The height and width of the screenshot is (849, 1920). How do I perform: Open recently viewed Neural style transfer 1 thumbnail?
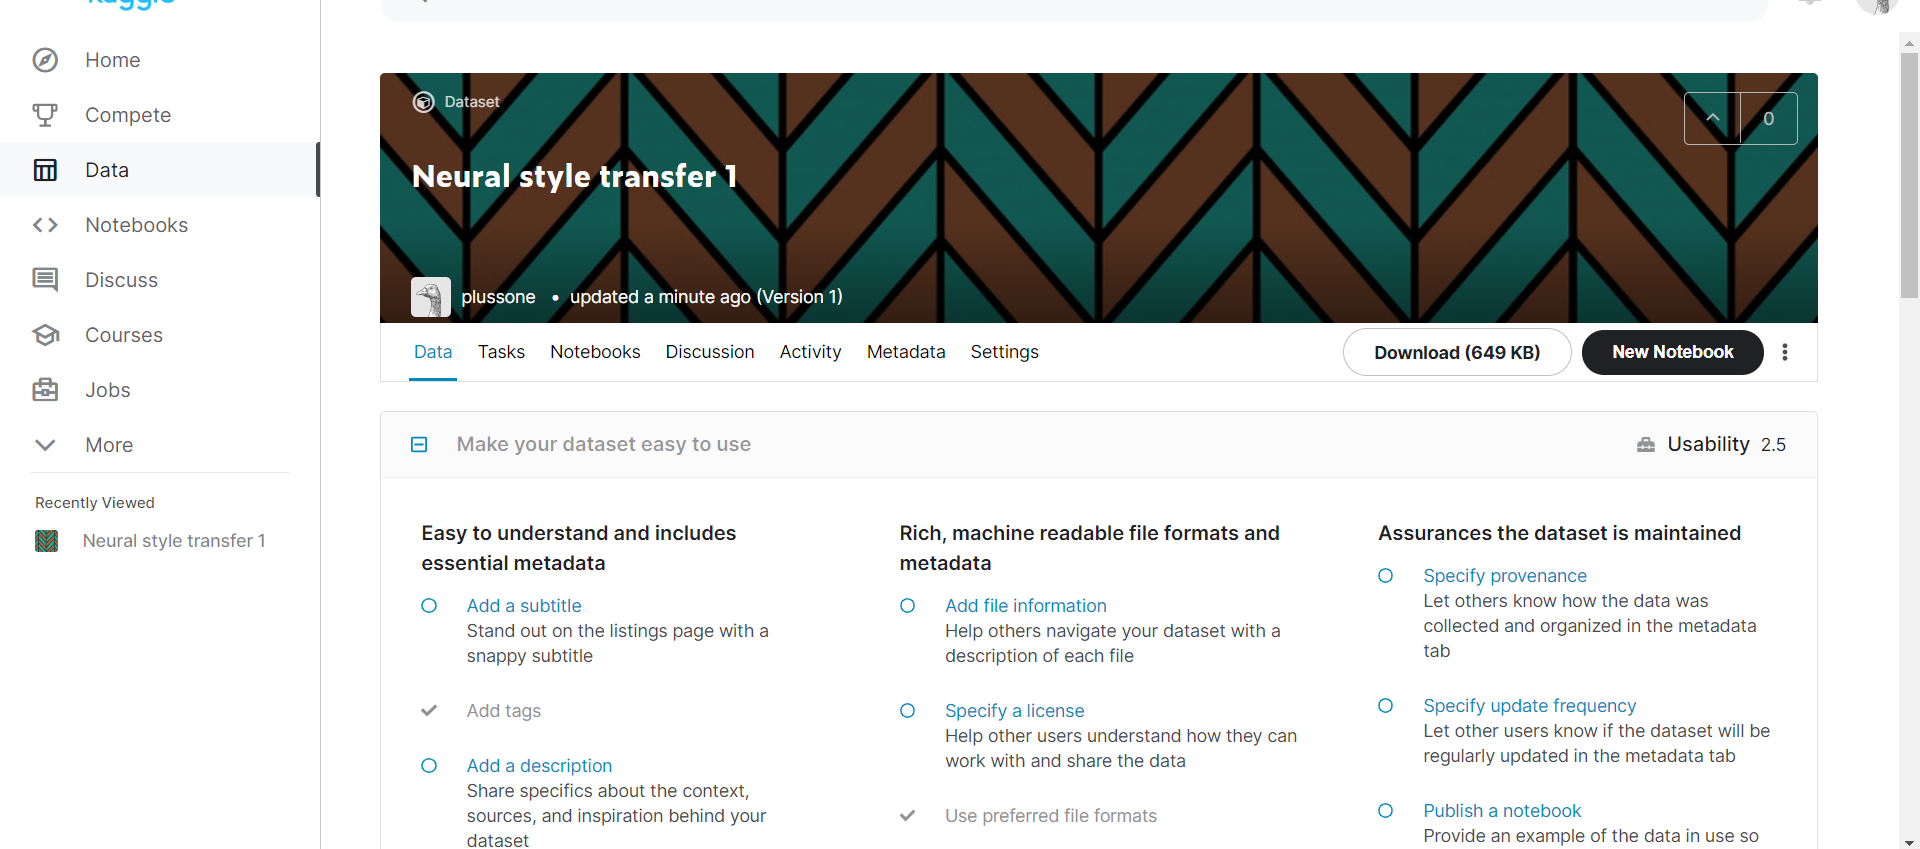coord(46,541)
